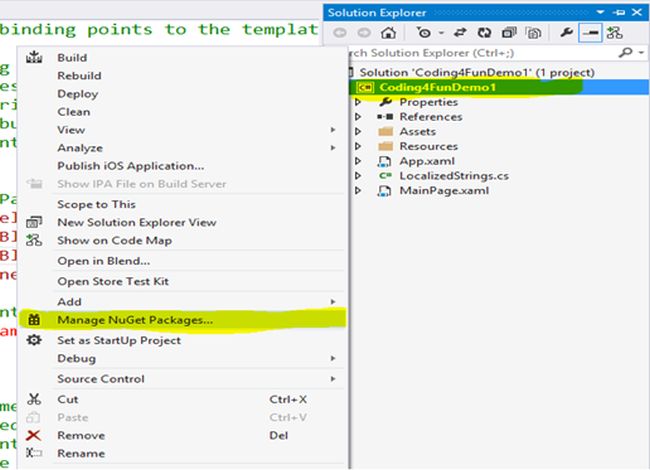Select Solution 'Coding4FunDemo1' node

tap(477, 73)
